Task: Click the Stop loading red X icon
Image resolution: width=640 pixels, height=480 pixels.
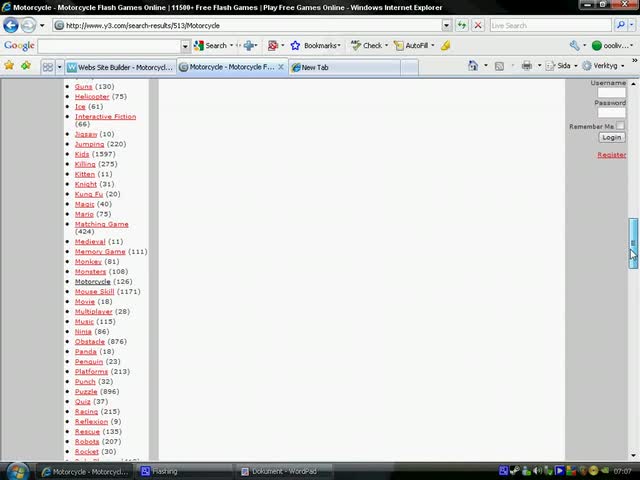Action: point(478,25)
